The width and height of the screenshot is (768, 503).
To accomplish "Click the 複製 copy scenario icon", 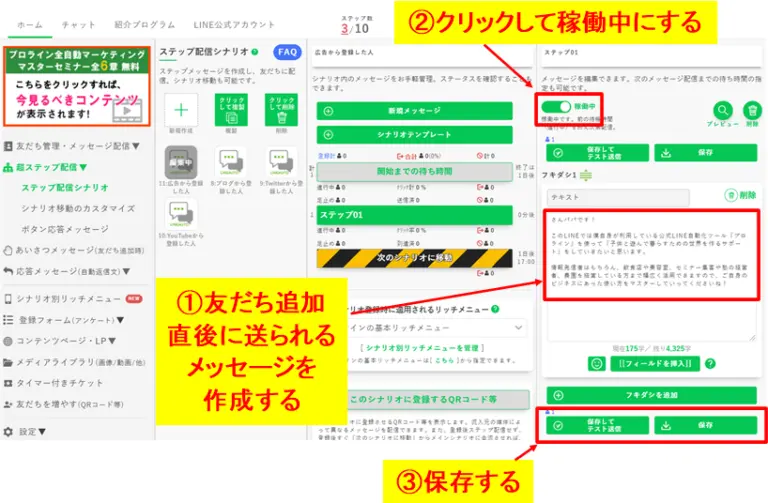I will tap(231, 110).
